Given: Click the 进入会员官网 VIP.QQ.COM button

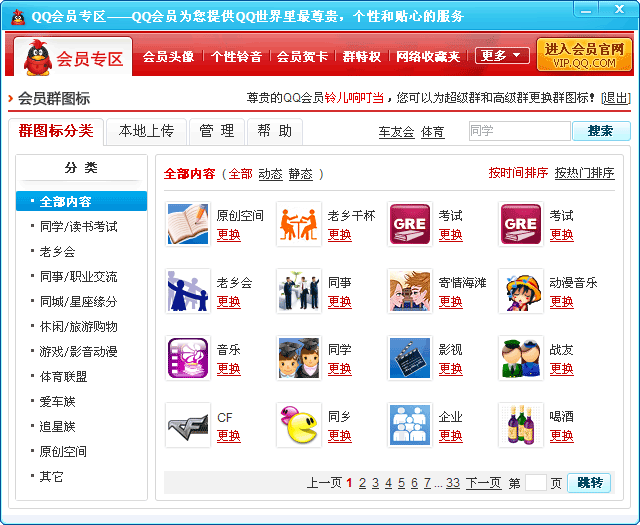Looking at the screenshot, I should pyautogui.click(x=584, y=55).
